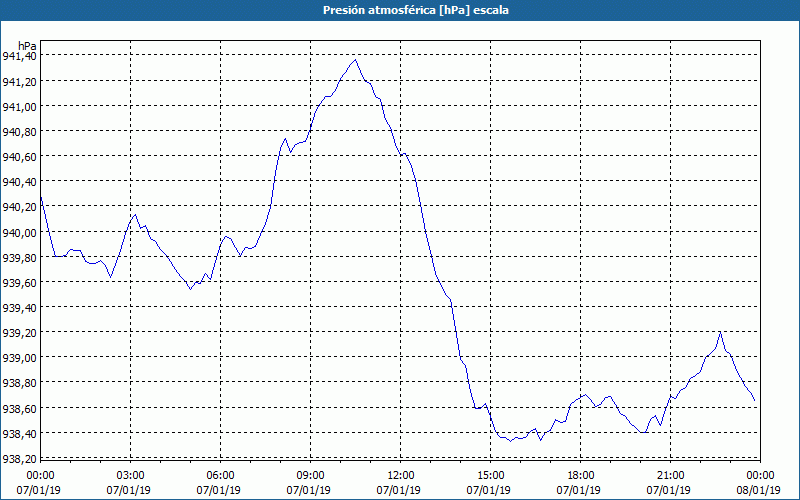Click the pressure curve's highest peak near 10:30
Image resolution: width=800 pixels, height=500 pixels.
coord(355,60)
